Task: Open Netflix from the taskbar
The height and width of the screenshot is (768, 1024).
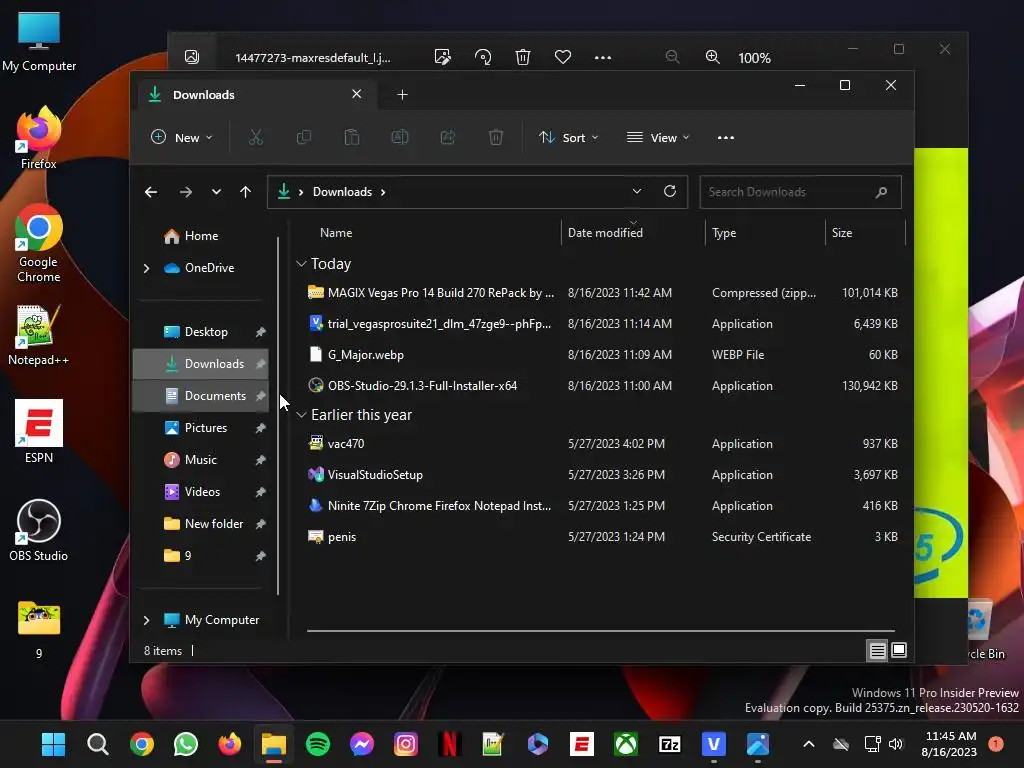Action: (x=449, y=744)
